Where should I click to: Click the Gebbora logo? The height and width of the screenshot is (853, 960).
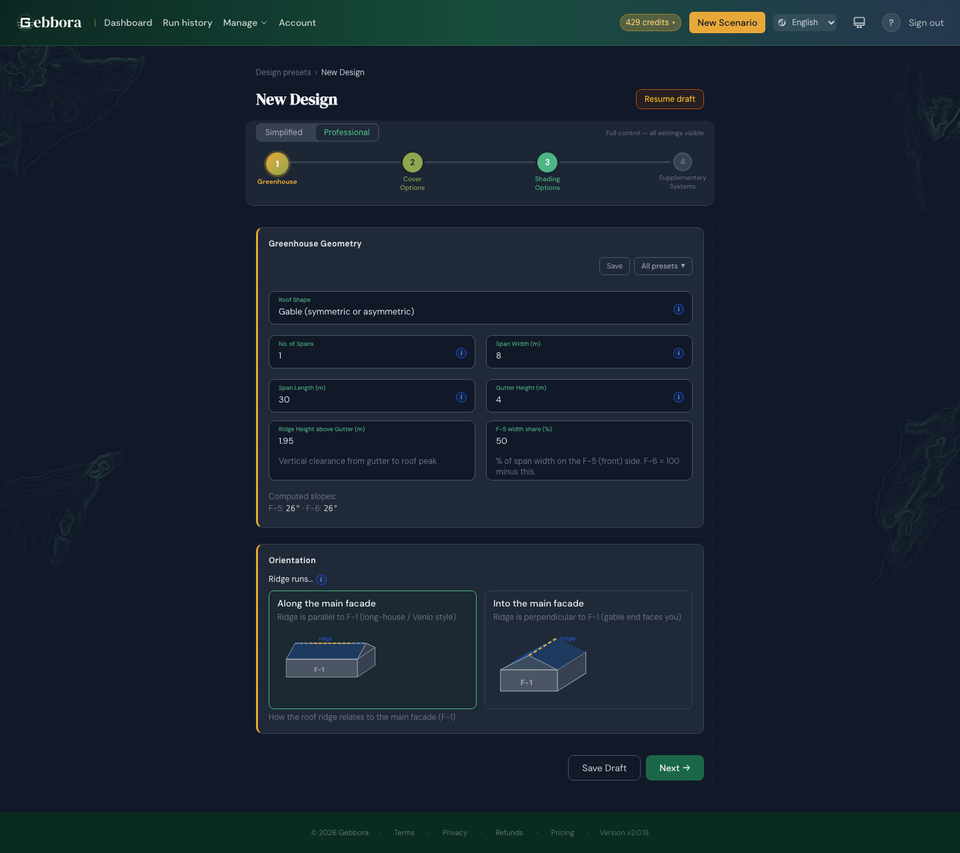(x=50, y=23)
